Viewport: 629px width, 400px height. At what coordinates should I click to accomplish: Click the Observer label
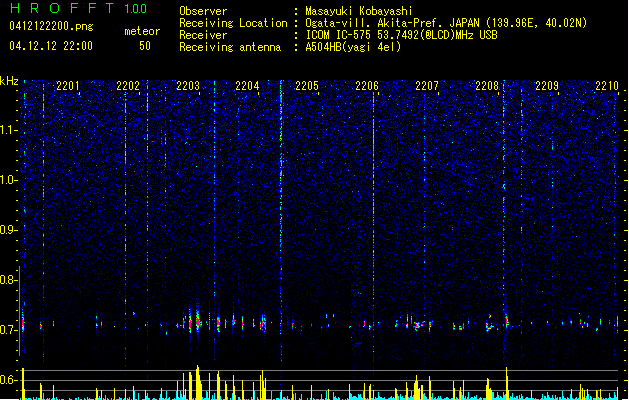(203, 11)
